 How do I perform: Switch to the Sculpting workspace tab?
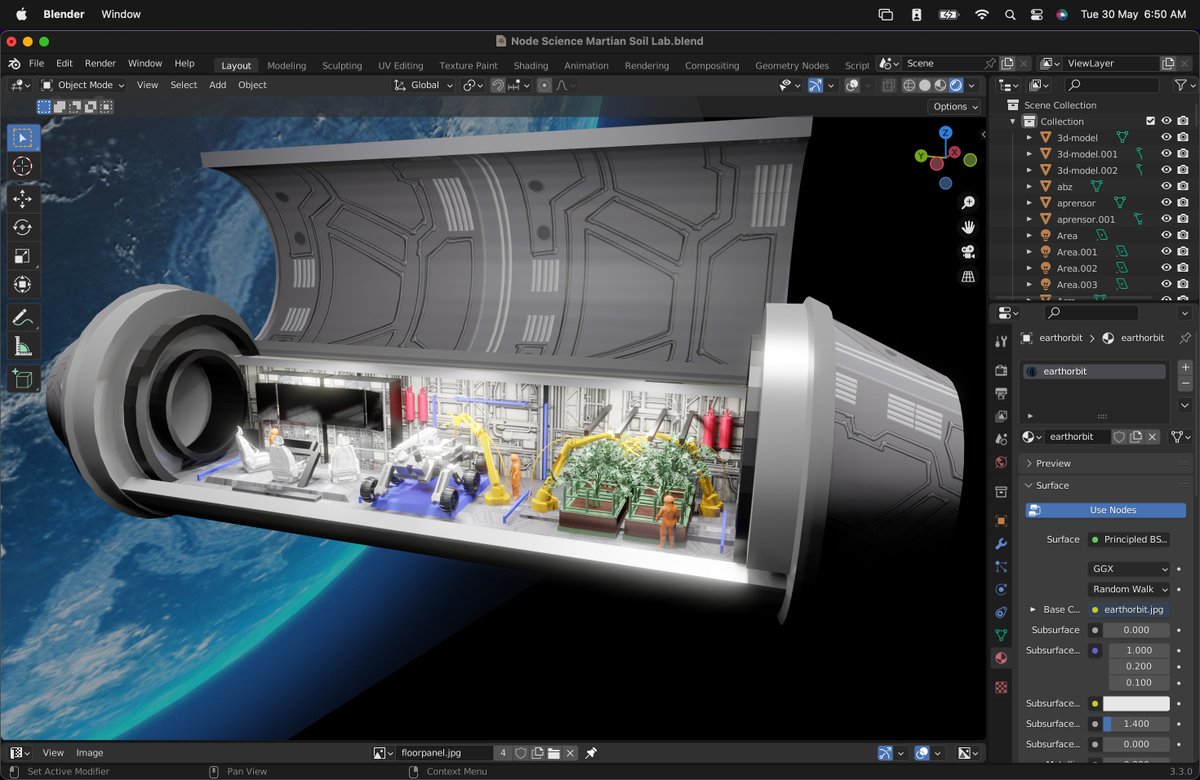tap(342, 66)
